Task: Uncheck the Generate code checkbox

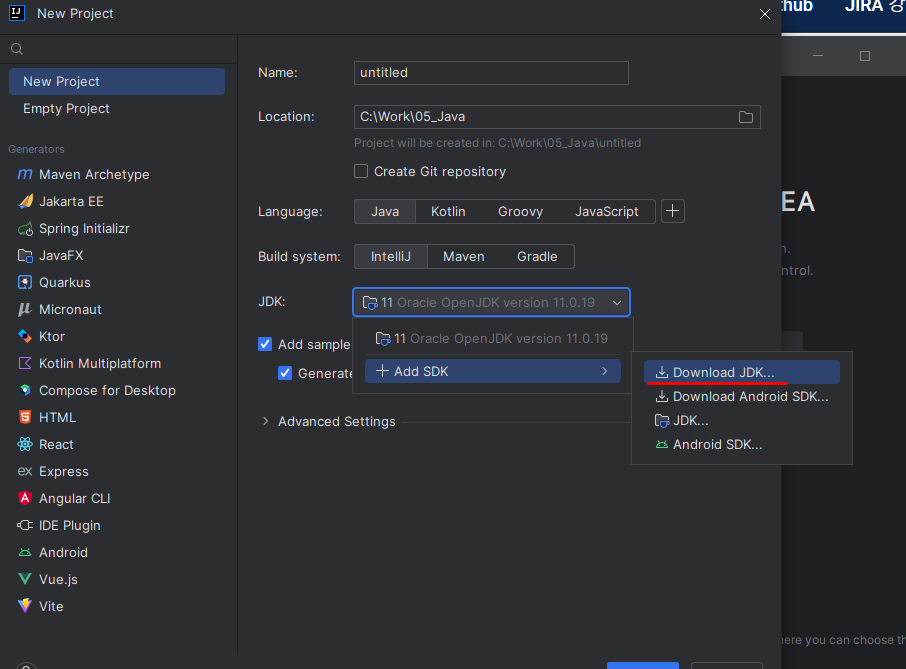Action: point(285,373)
